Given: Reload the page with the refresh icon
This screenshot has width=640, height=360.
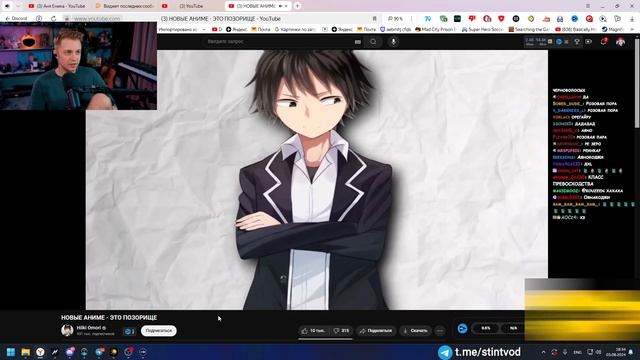Looking at the screenshot, I should (x=53, y=19).
